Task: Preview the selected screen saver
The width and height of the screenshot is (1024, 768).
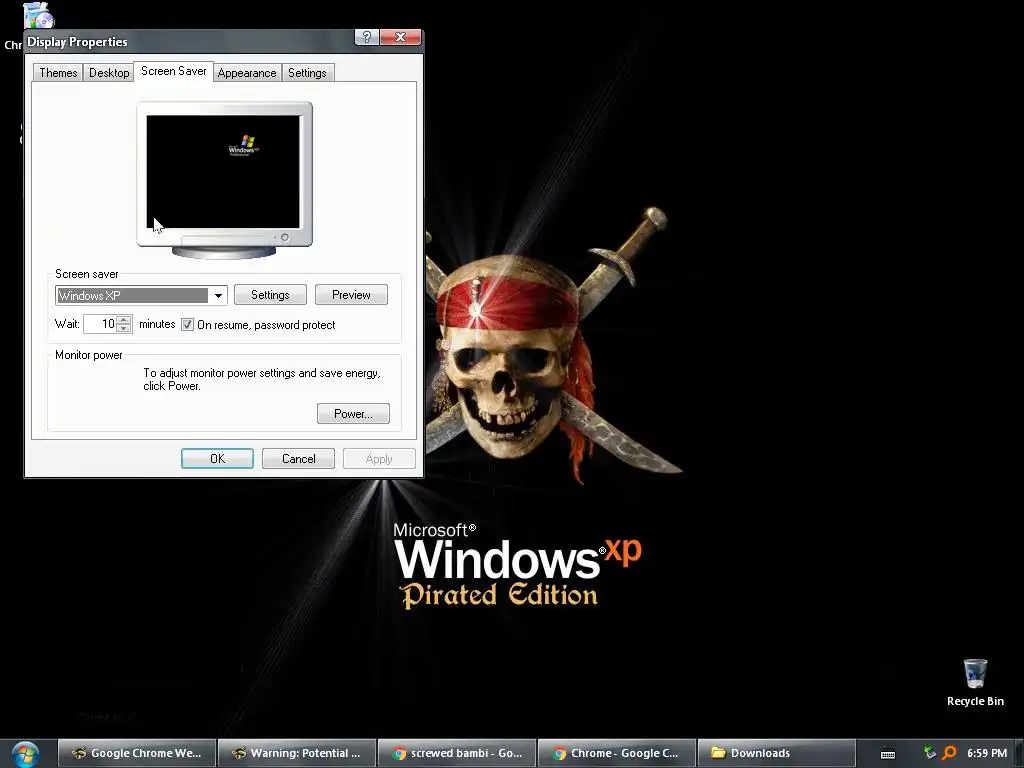Action: [x=351, y=295]
